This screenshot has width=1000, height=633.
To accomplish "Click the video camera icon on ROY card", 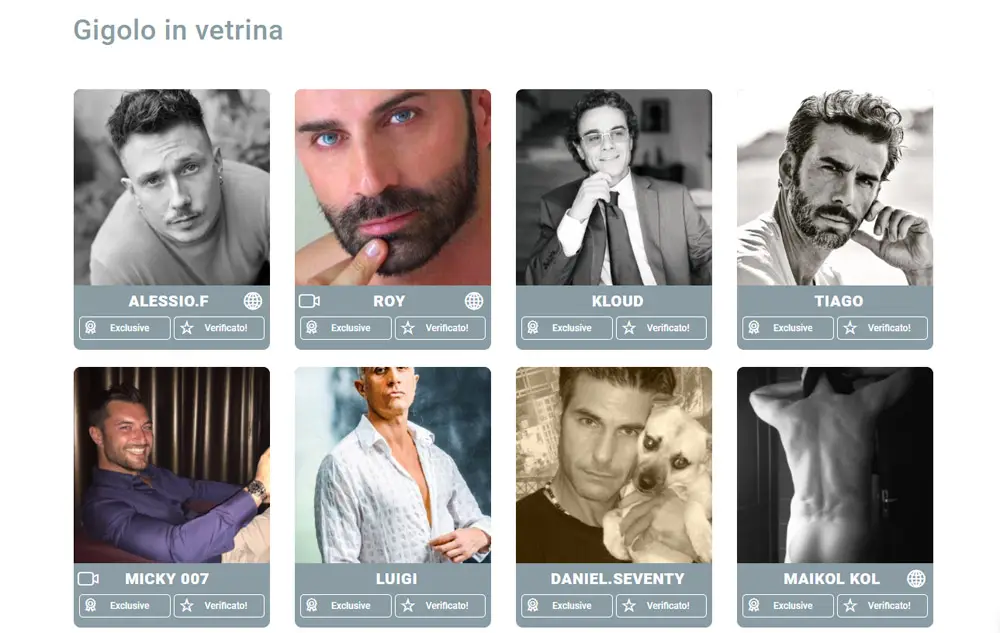I will click(309, 301).
